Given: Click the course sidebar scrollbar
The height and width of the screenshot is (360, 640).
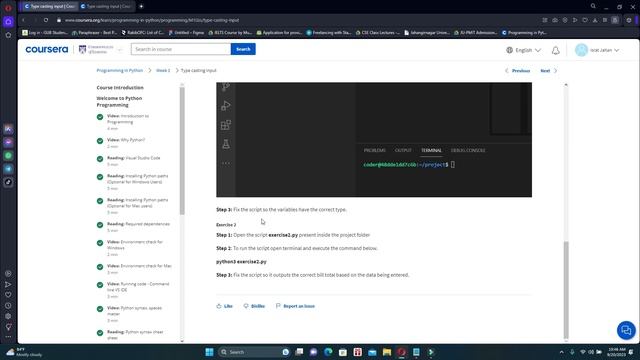Looking at the screenshot, I should click(182, 150).
